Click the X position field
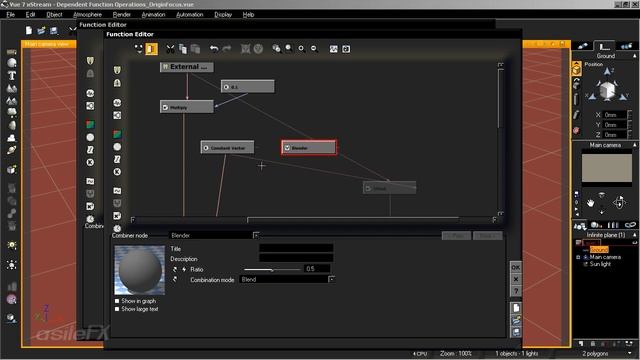Viewport: 640px width, 360px height. (615, 115)
